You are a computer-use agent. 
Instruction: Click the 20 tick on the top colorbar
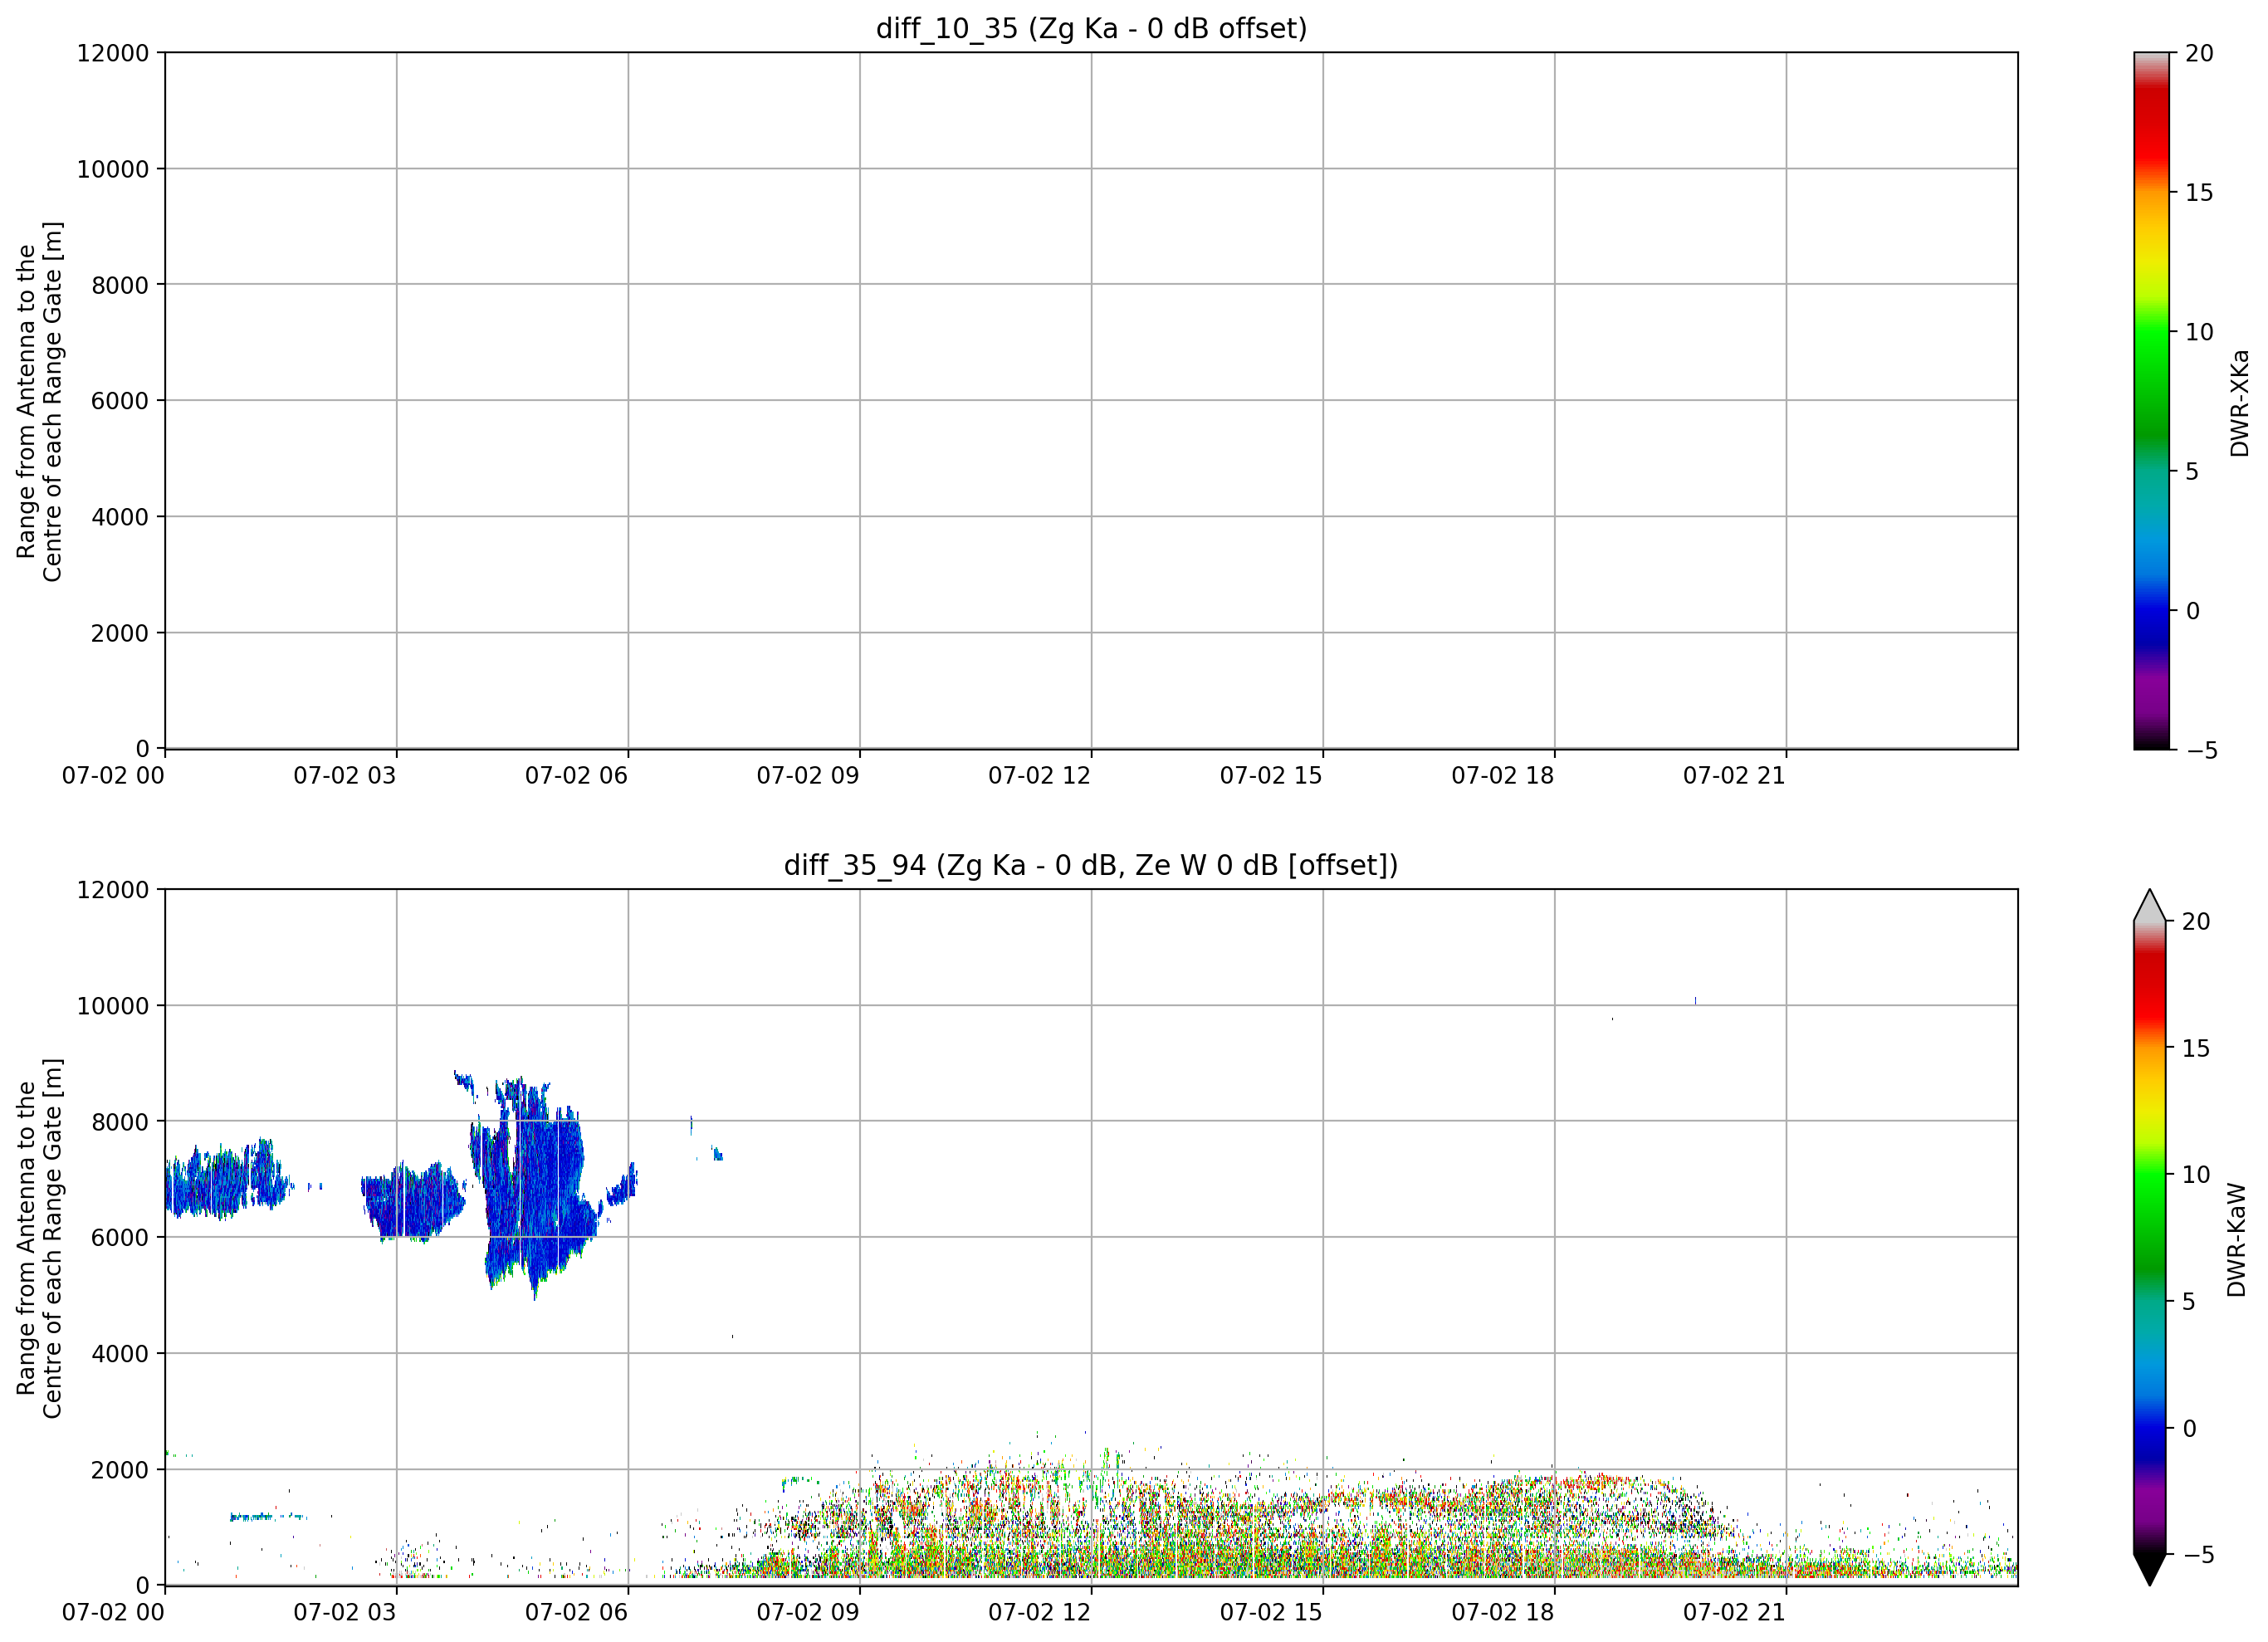(x=2200, y=54)
